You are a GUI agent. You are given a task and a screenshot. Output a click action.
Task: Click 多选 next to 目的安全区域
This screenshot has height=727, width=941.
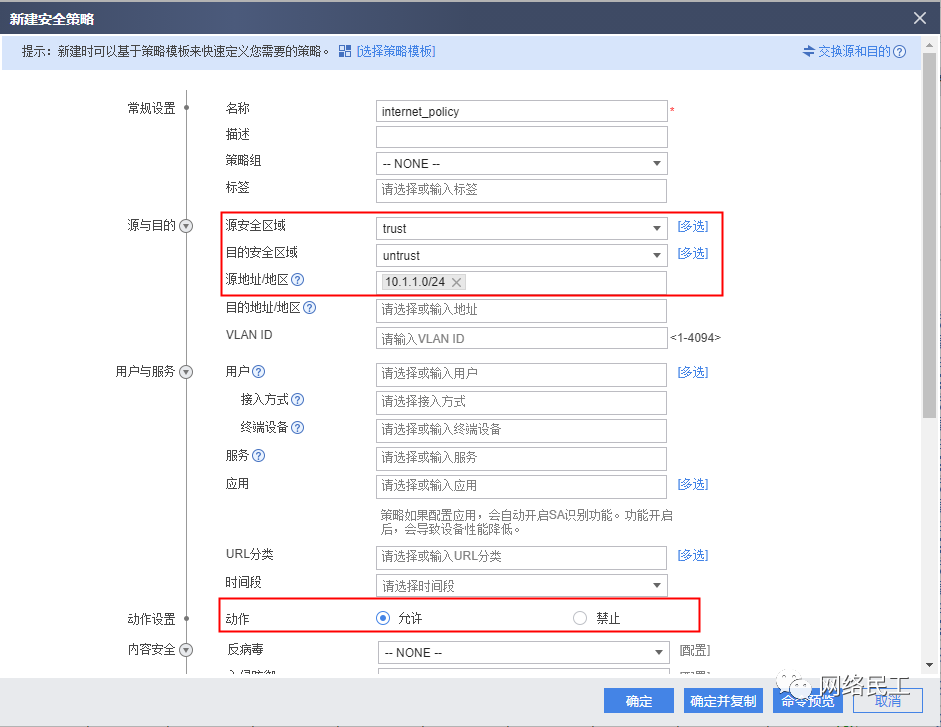tap(693, 253)
